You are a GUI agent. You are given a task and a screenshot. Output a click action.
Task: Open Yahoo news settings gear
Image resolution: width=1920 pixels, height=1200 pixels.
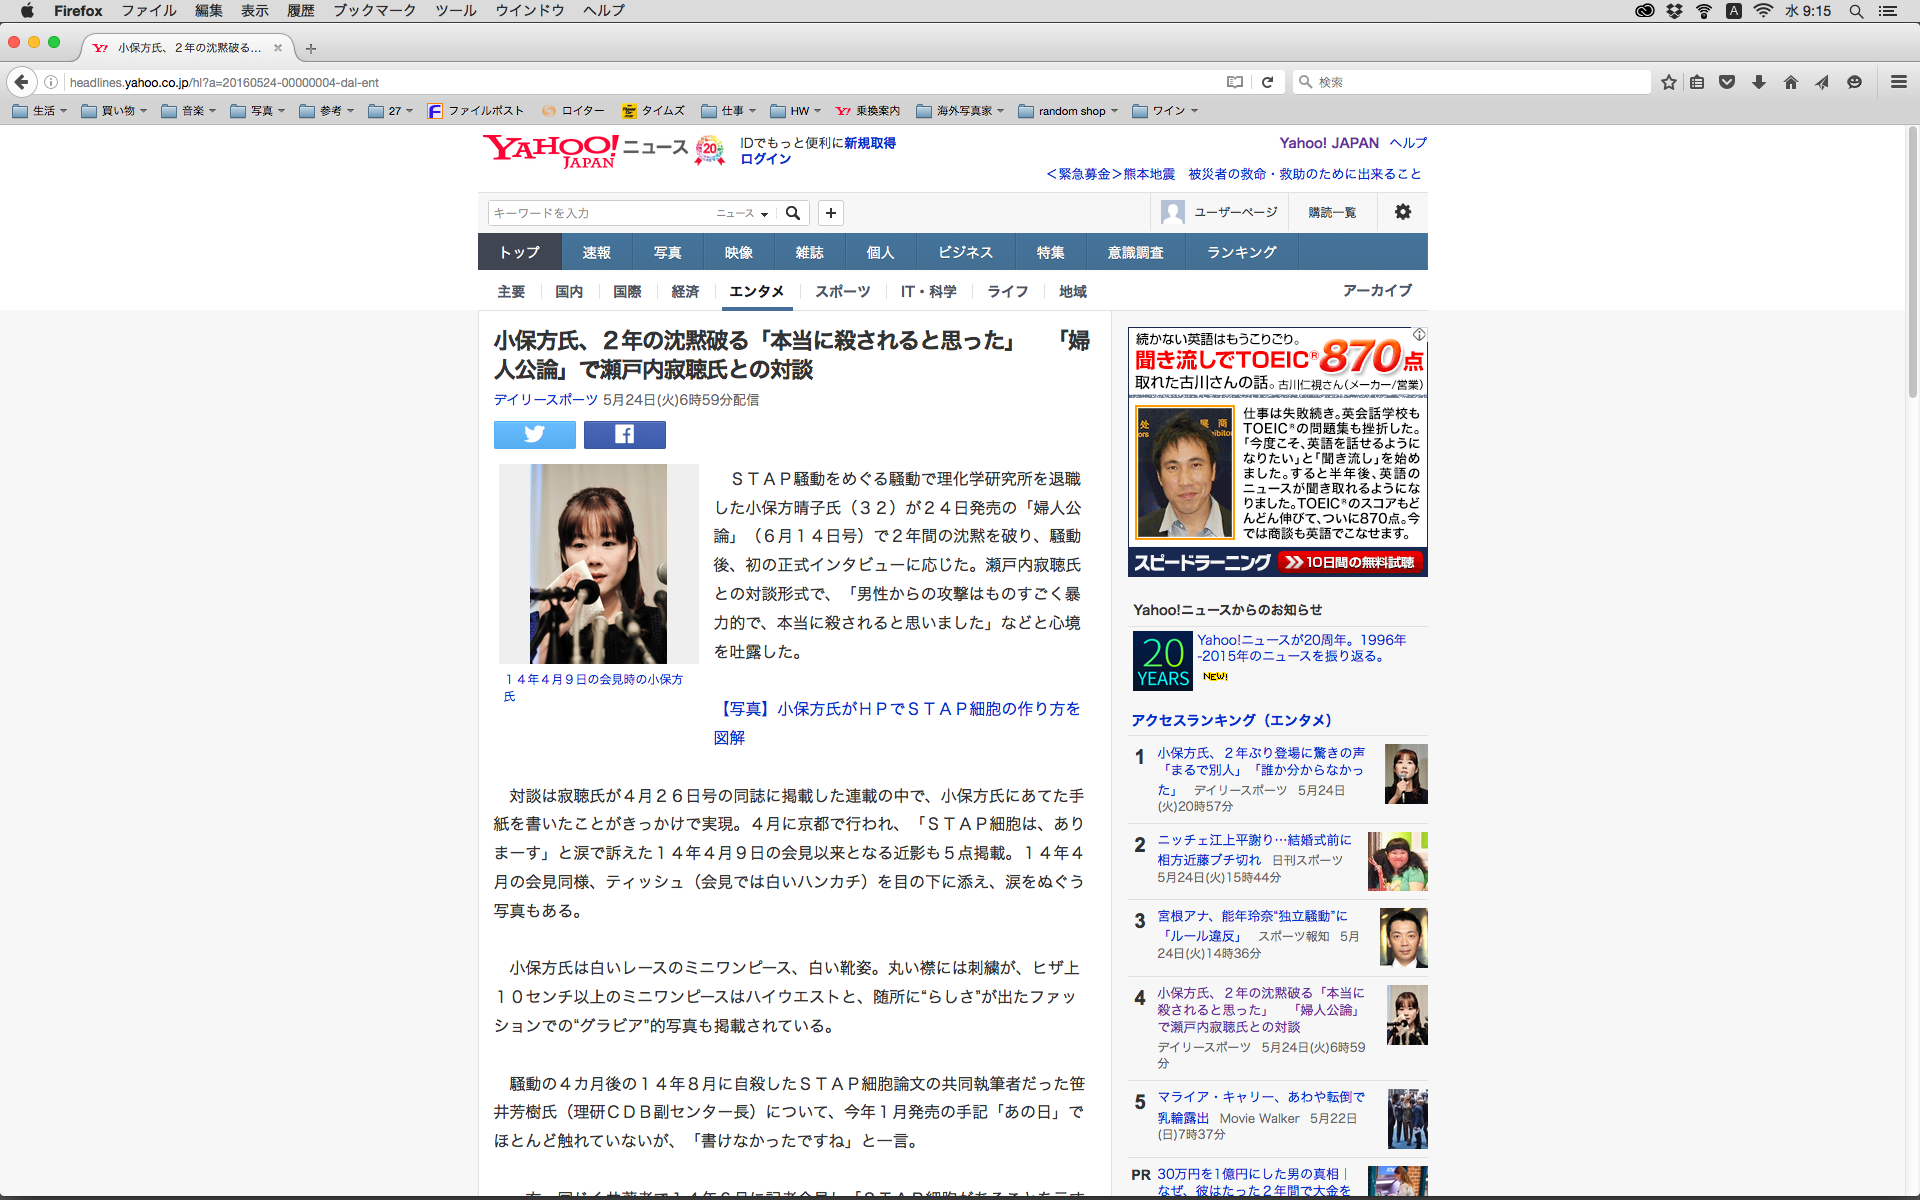click(x=1402, y=212)
